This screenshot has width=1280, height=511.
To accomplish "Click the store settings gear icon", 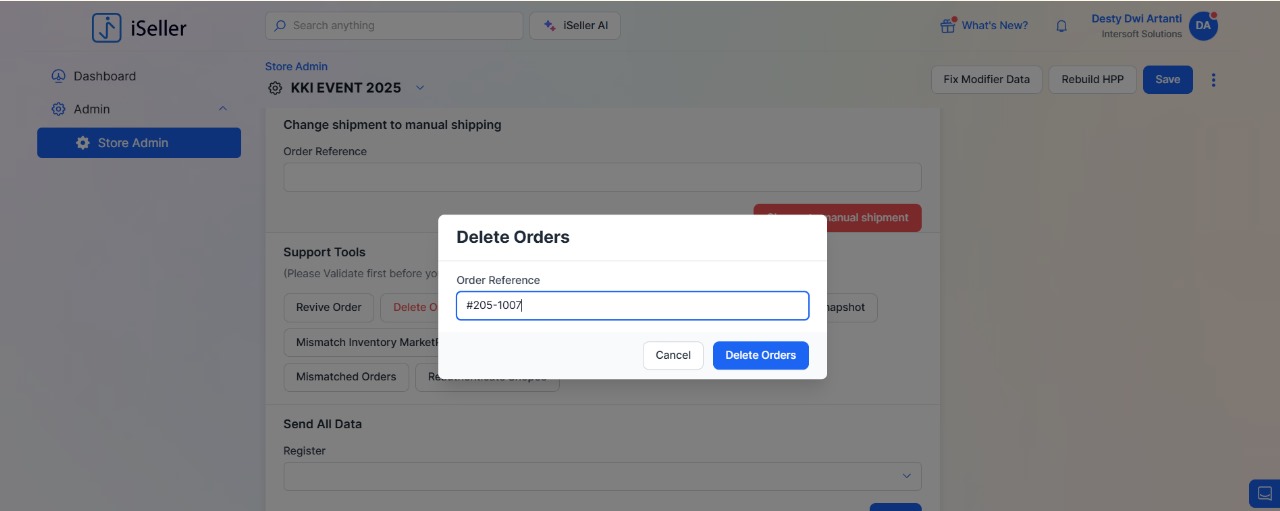I will [275, 88].
